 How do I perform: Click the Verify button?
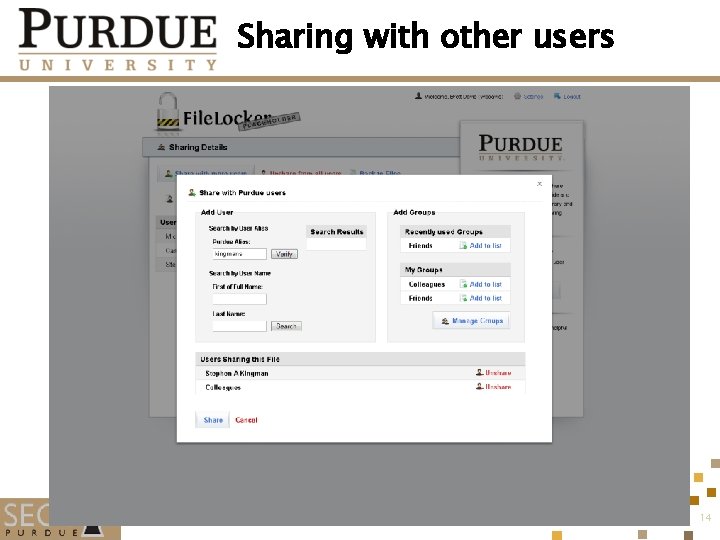pyautogui.click(x=284, y=254)
